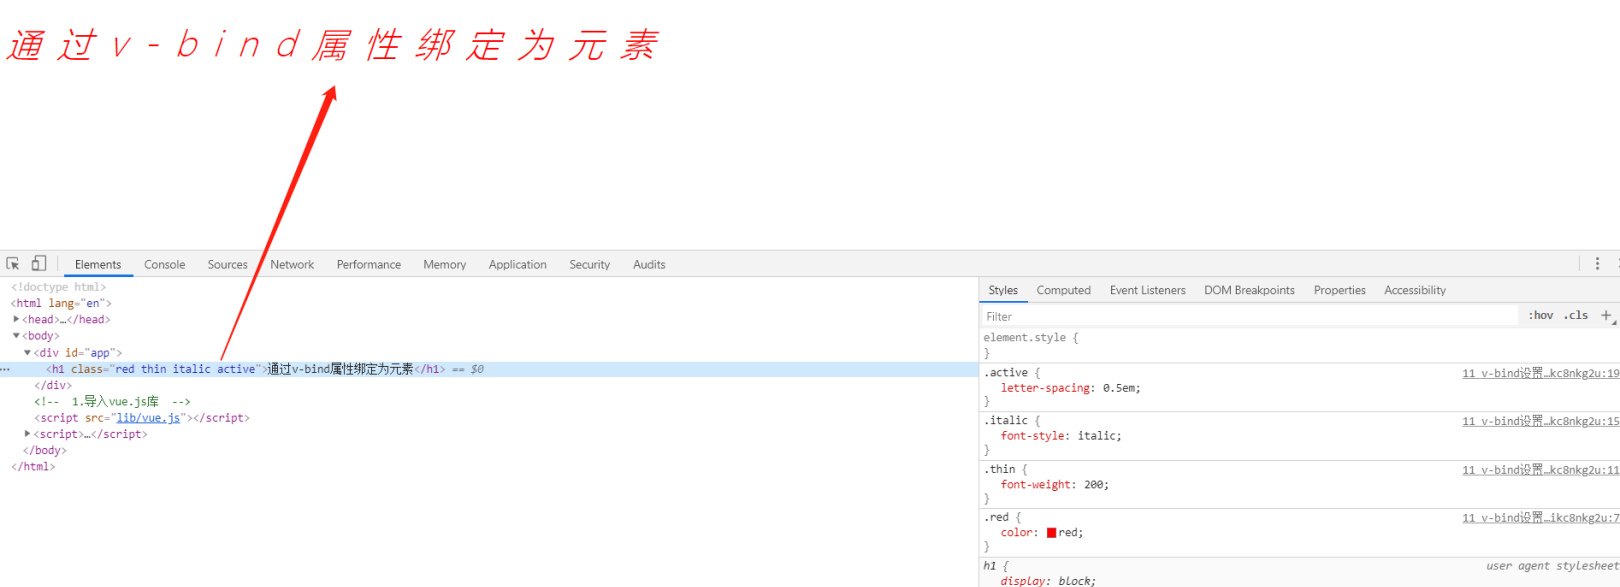Viewport: 1620px width, 587px height.
Task: Open source link for .thin rule line 11
Action: (1540, 470)
